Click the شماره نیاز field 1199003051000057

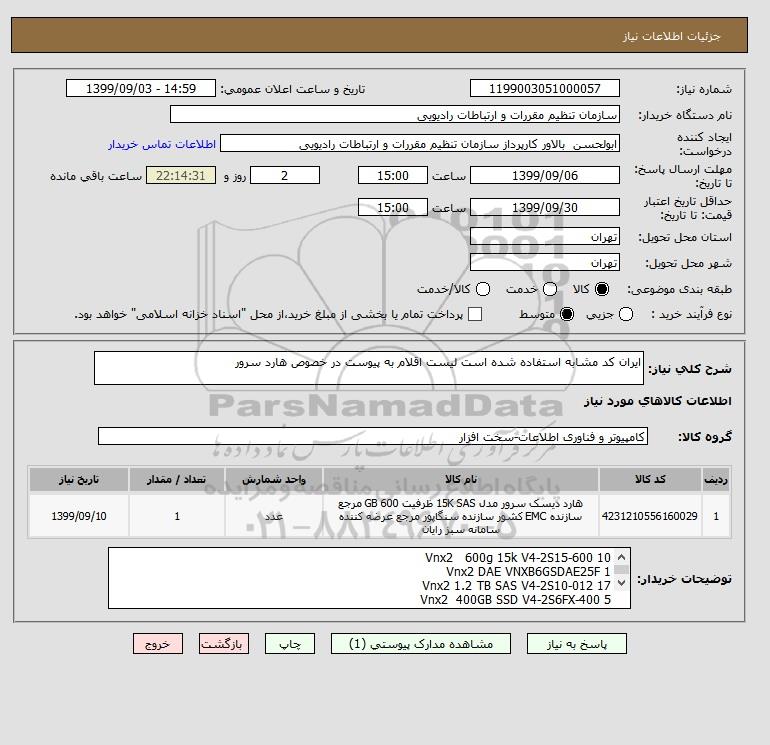[x=545, y=88]
